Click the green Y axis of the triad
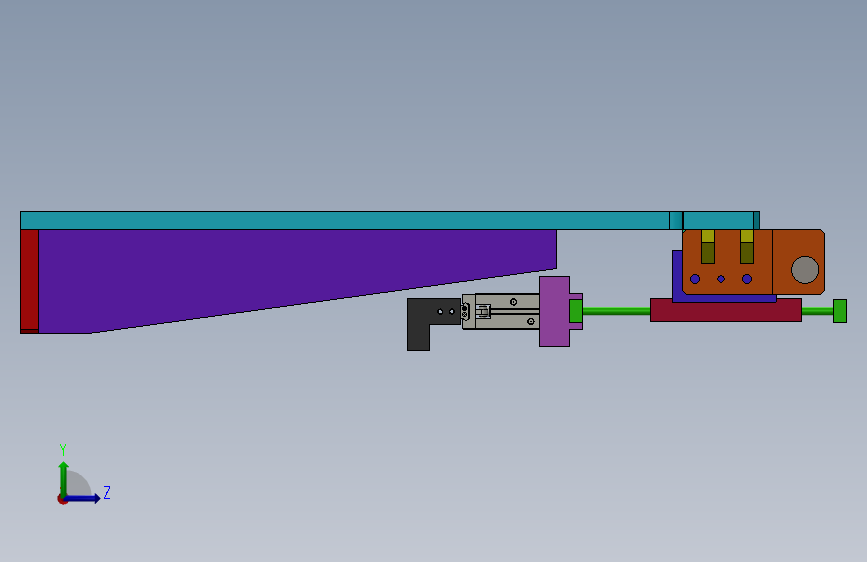The height and width of the screenshot is (562, 867). [x=64, y=478]
